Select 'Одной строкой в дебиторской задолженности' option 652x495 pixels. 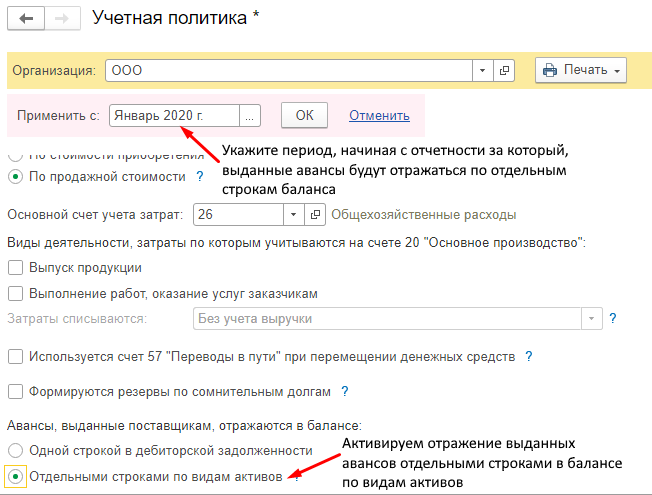[15, 450]
